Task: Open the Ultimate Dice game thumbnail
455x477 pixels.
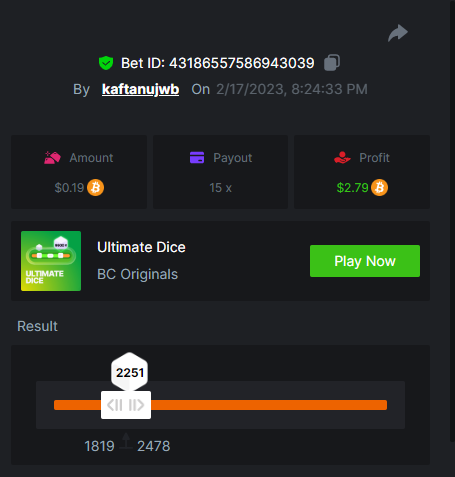Action: tap(51, 261)
